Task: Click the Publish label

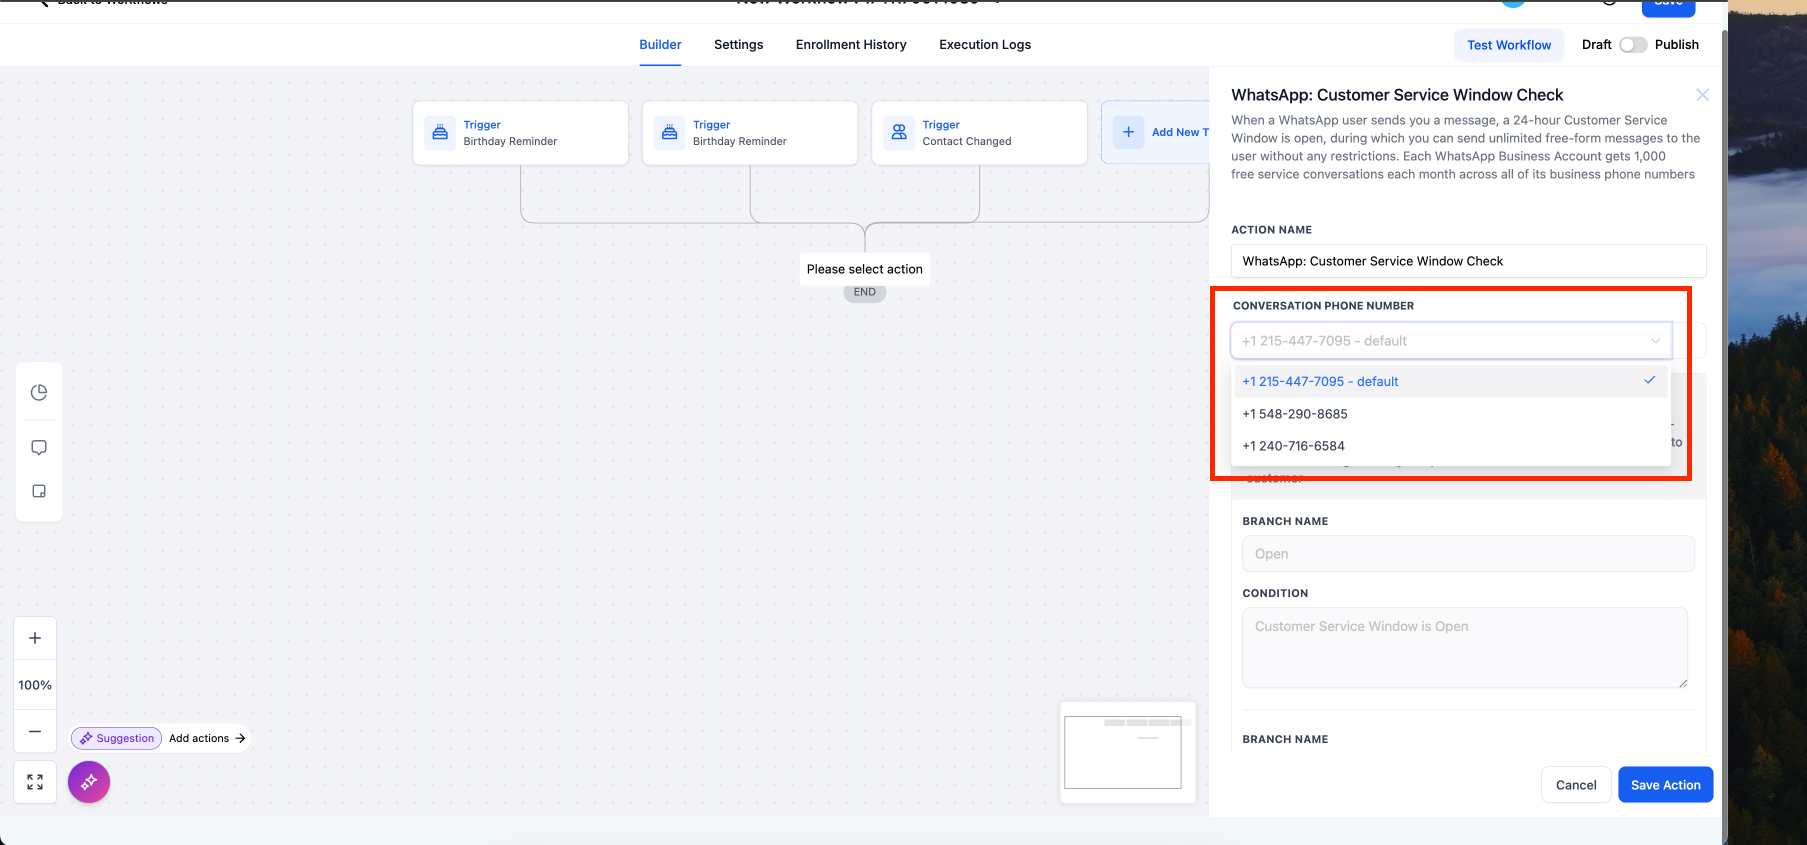Action: click(x=1676, y=45)
